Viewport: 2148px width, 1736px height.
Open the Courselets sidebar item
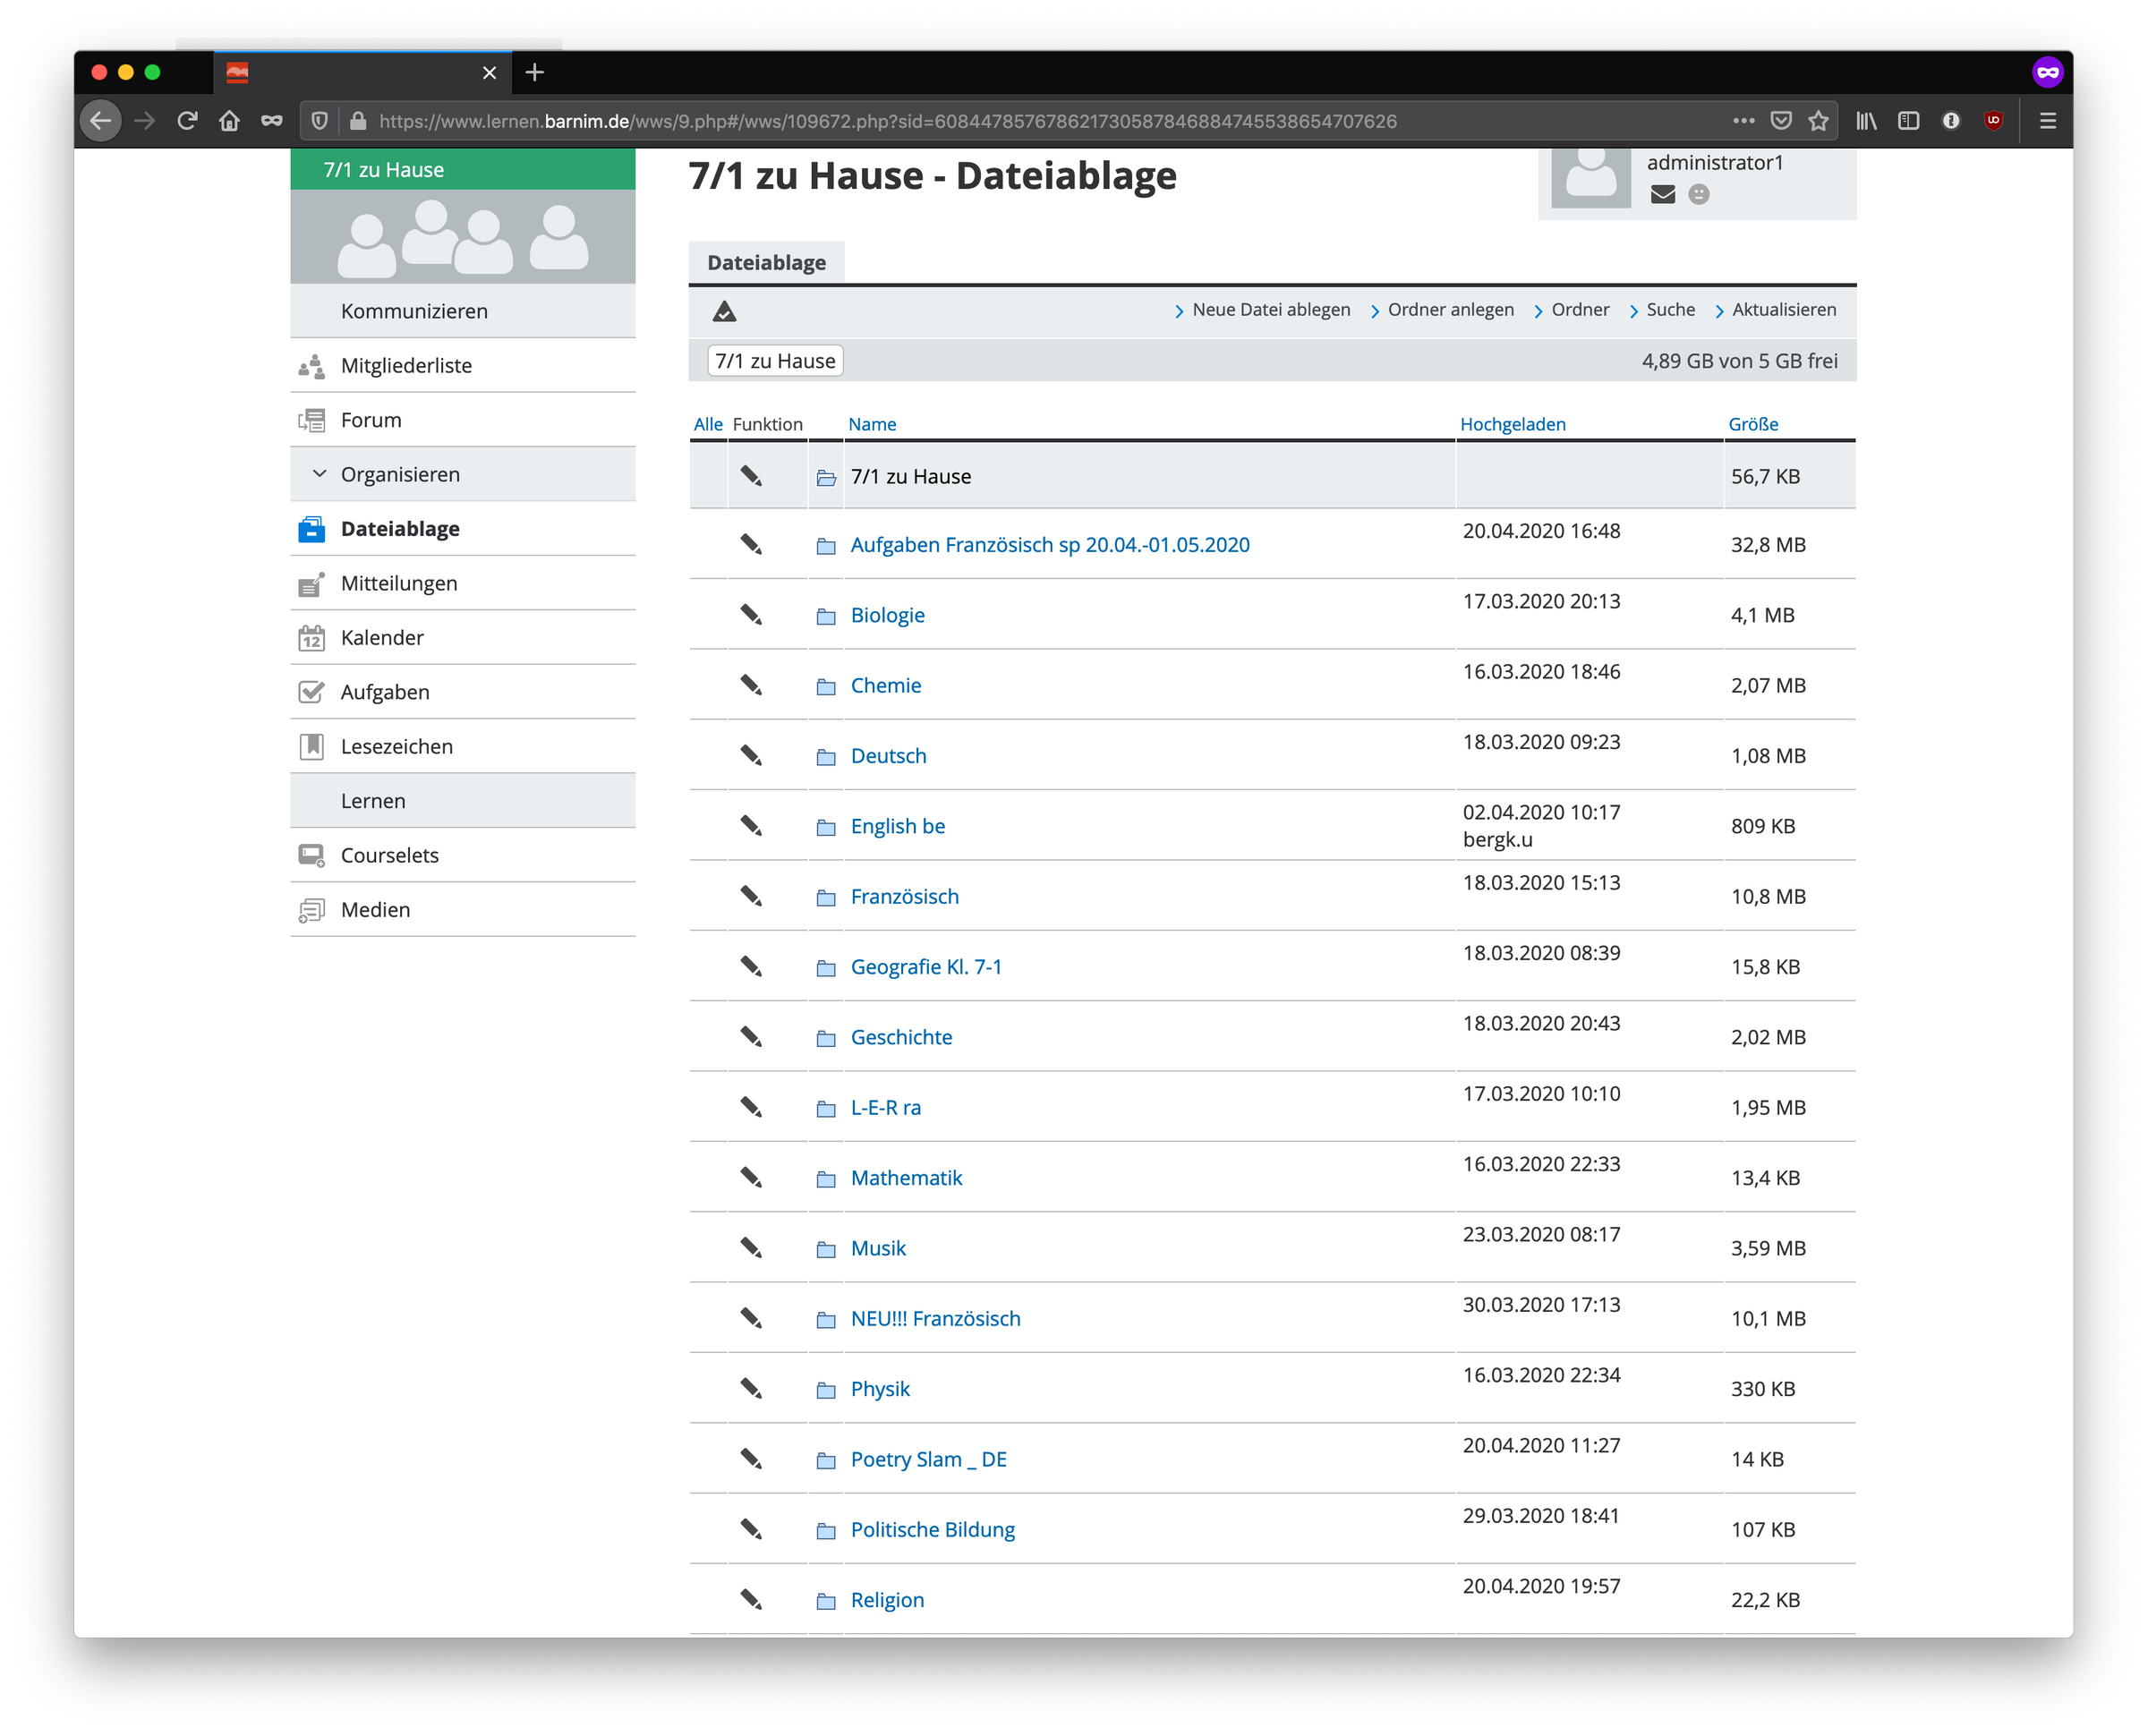coord(389,855)
